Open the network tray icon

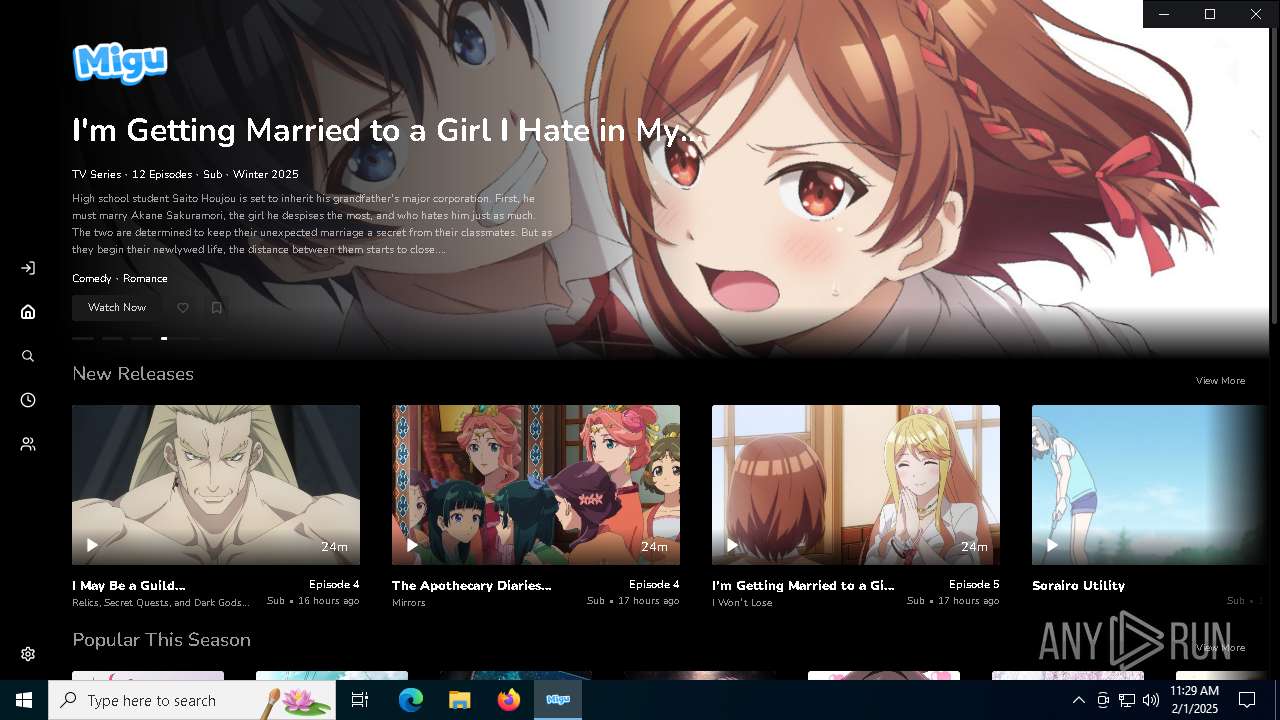(1127, 700)
